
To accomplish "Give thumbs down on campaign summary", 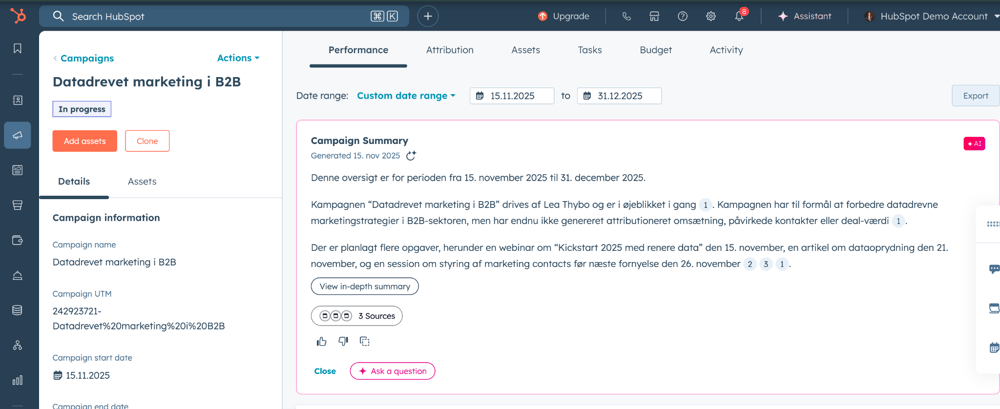I will coord(343,341).
